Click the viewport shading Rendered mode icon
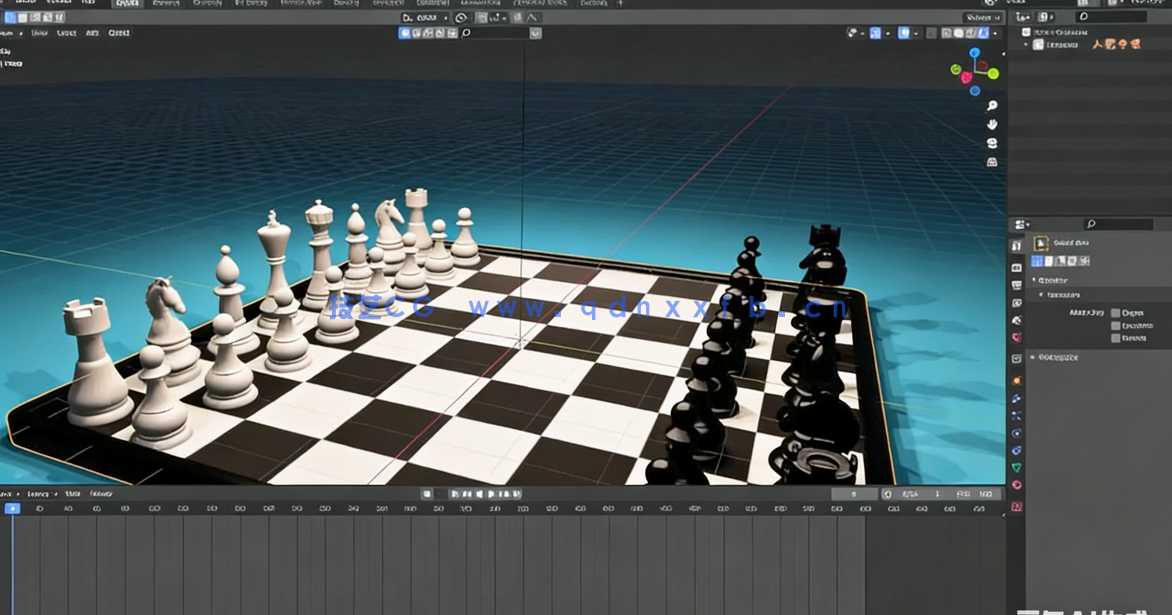 pos(984,34)
